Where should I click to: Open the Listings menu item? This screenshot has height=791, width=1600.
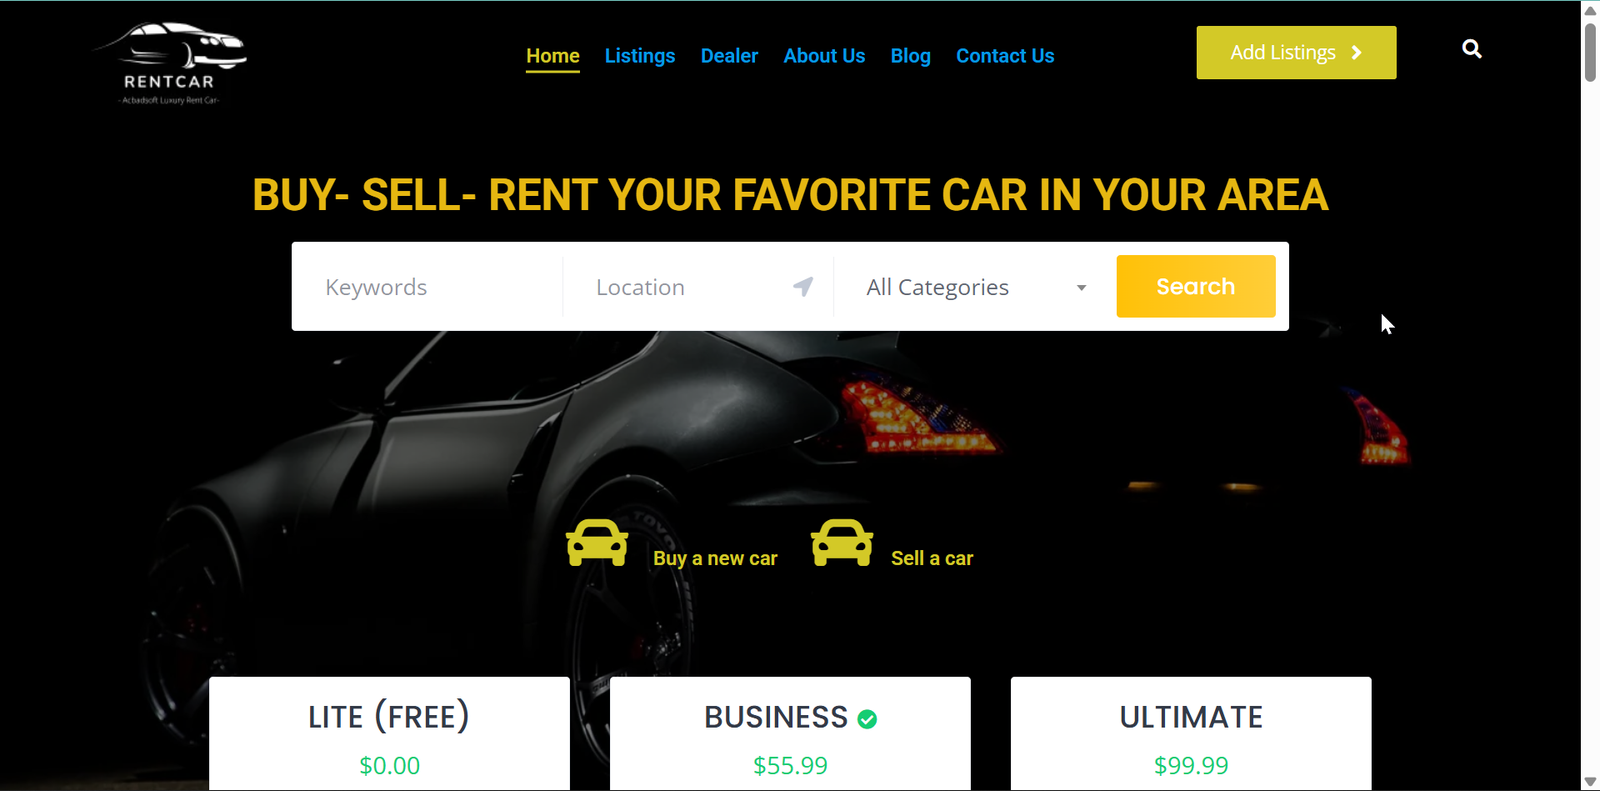coord(640,56)
